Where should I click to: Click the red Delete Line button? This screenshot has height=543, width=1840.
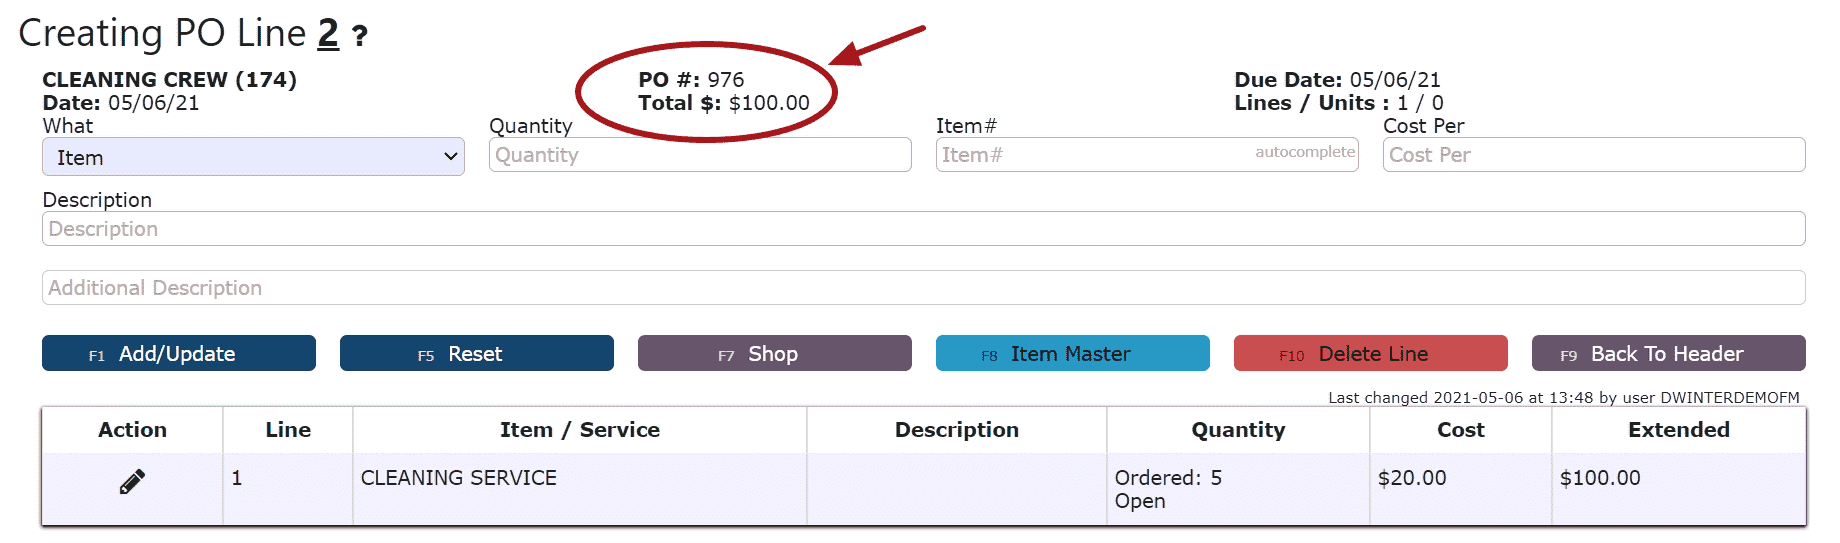1371,353
